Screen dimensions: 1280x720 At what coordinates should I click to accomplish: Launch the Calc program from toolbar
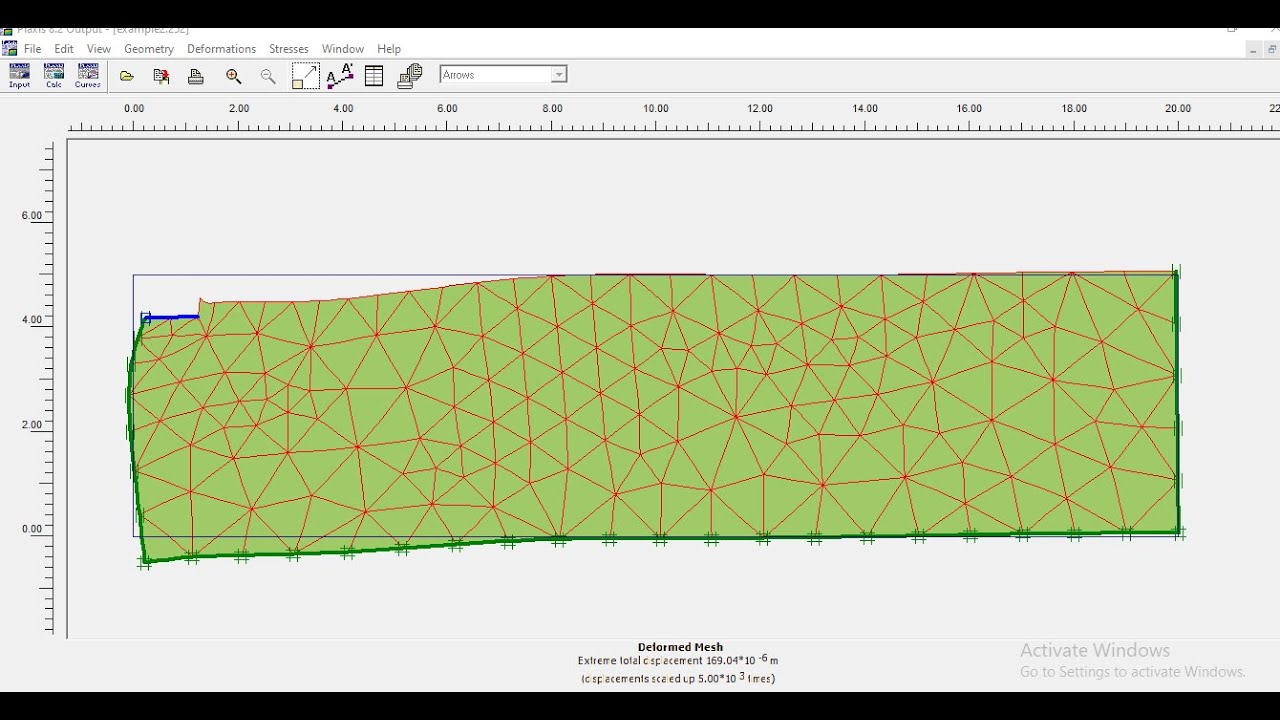tap(54, 76)
